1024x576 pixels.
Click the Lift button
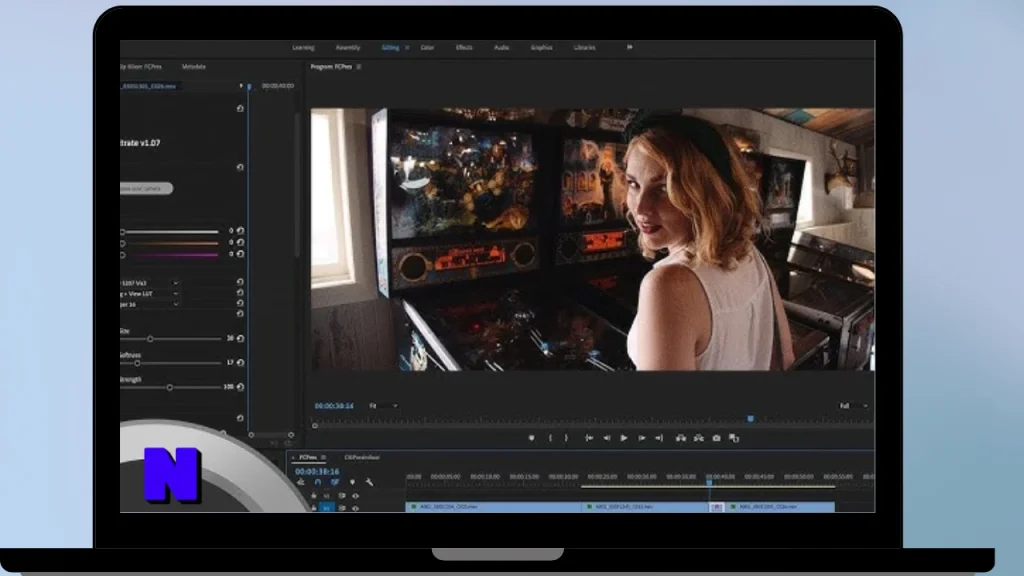[680, 438]
